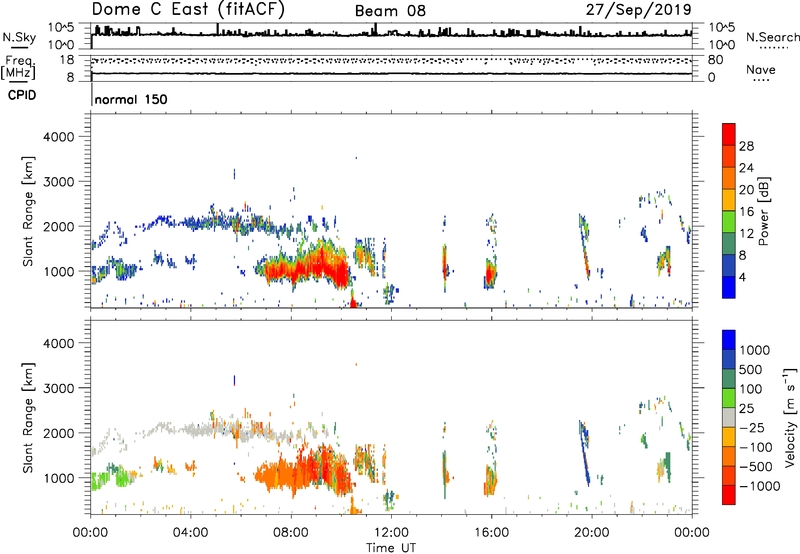
Task: Click the 'CPID' label
Action: [x=22, y=95]
